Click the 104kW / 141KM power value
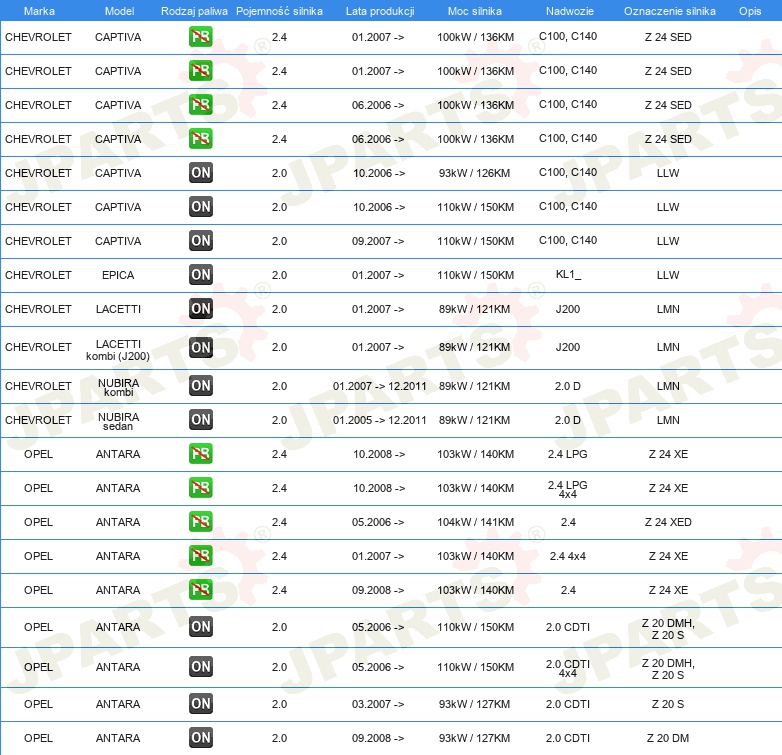This screenshot has height=755, width=782. [475, 522]
